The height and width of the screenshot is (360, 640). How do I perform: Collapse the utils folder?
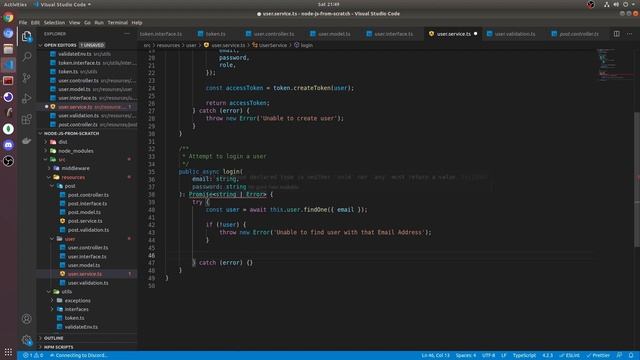point(67,292)
